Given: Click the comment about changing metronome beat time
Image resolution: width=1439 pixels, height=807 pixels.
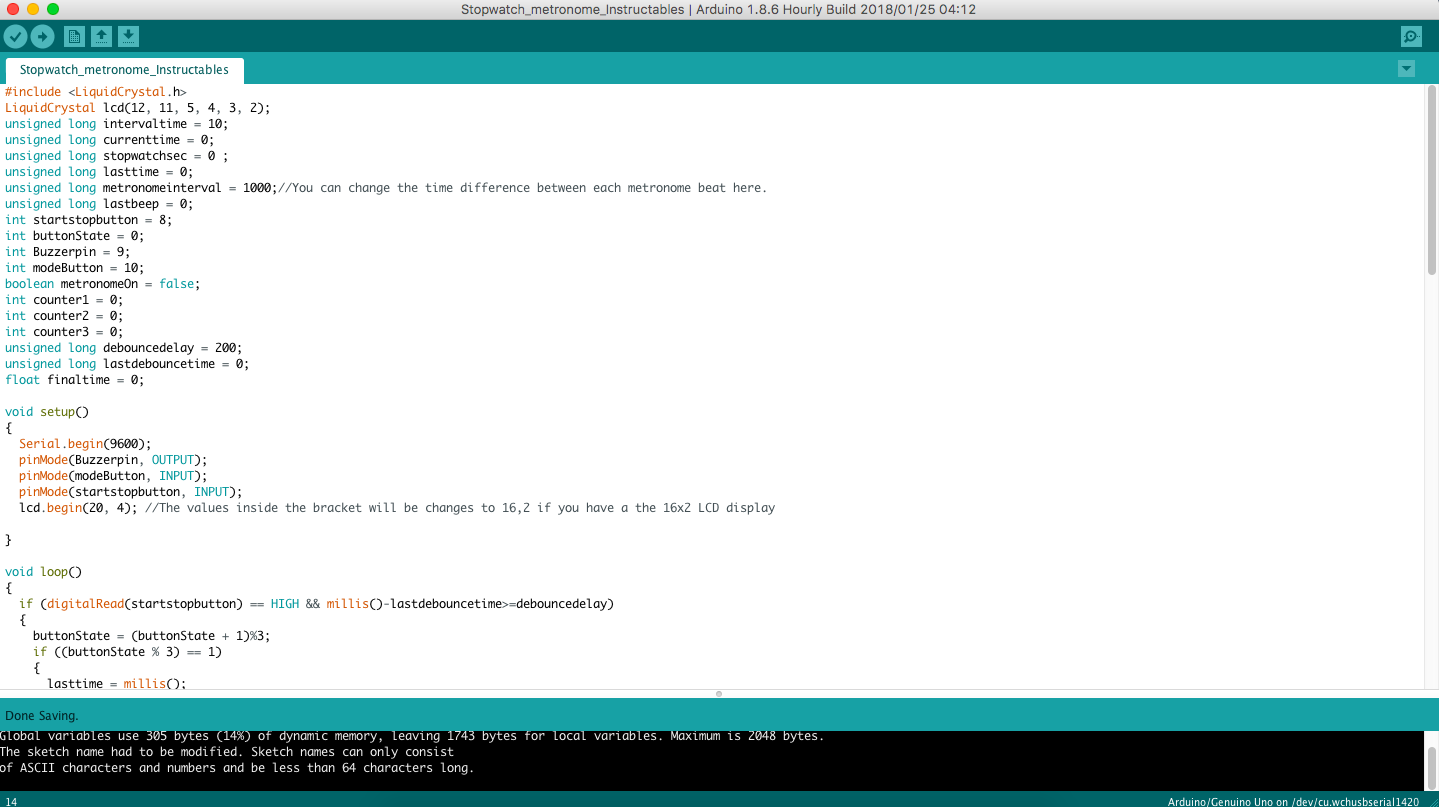Looking at the screenshot, I should [x=523, y=188].
